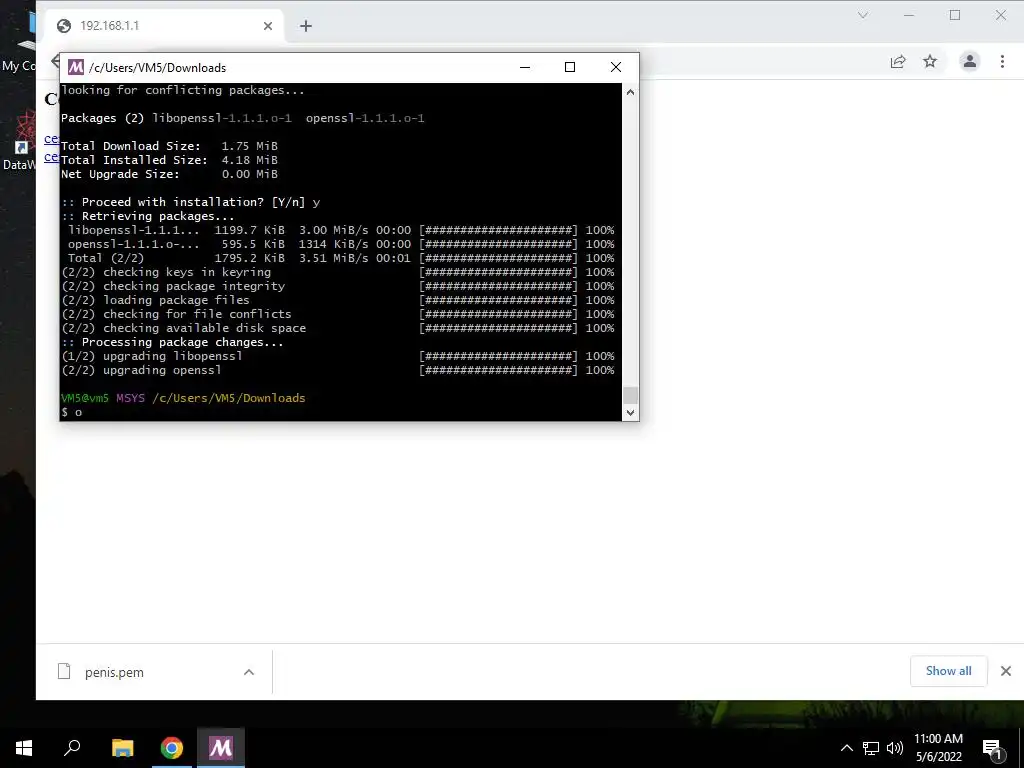Click the 'upgrading libopenssl' progress bar
Screen dimensions: 1024x768
click(x=498, y=356)
